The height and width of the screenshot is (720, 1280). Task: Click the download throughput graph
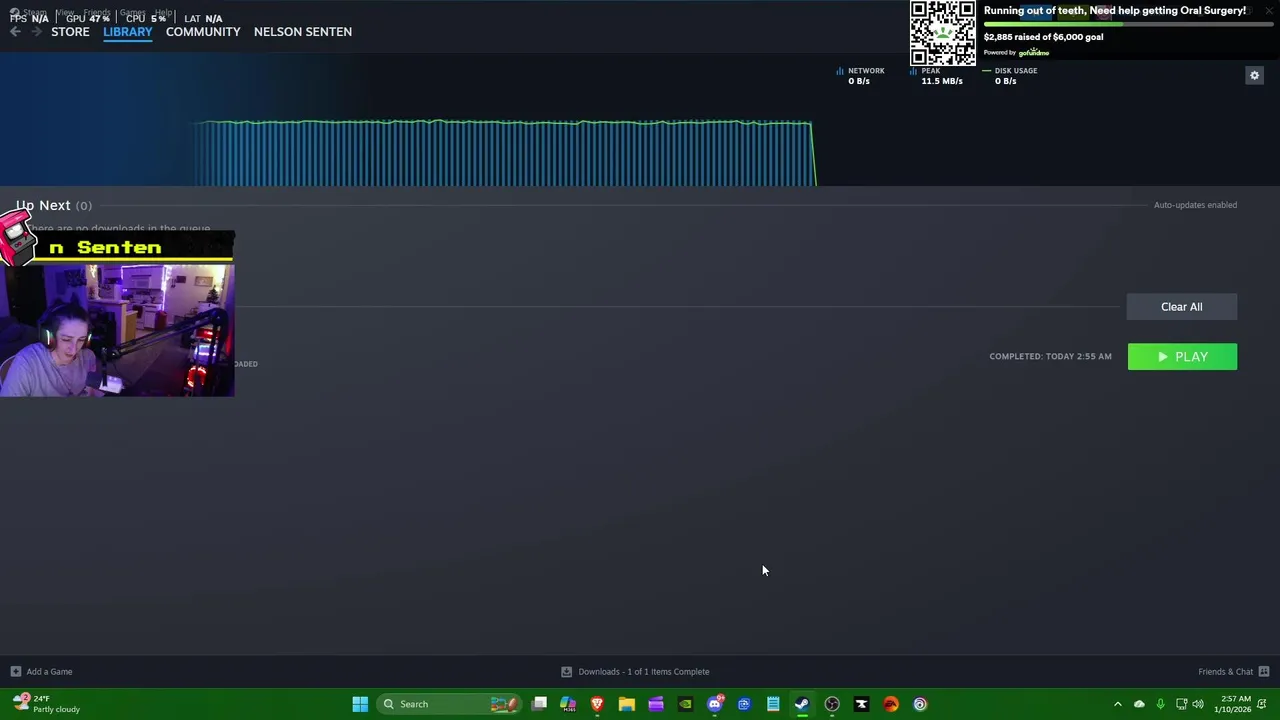pos(505,153)
